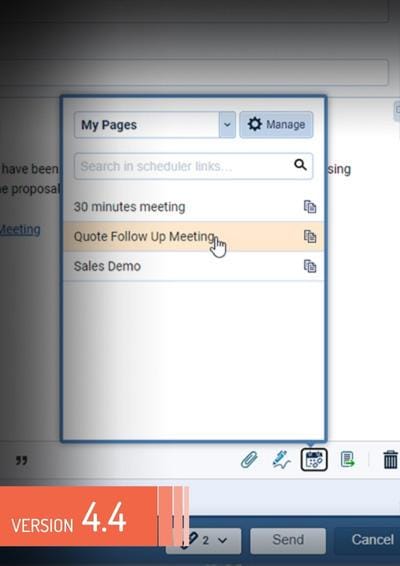Viewport: 400px width, 566px height.
Task: Open the My Pages combo box
Action: point(155,125)
